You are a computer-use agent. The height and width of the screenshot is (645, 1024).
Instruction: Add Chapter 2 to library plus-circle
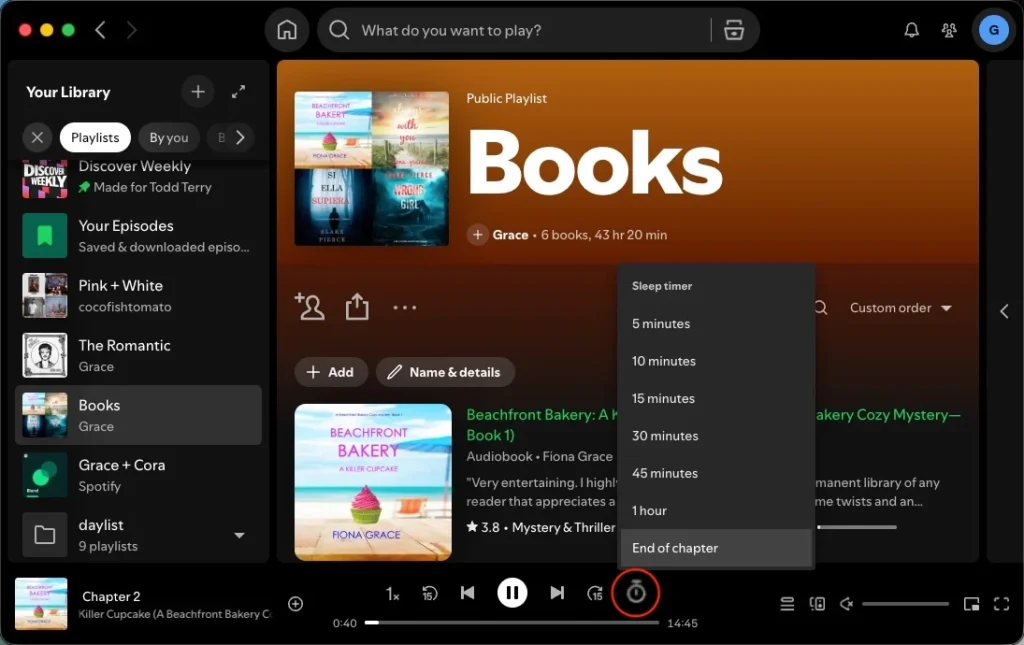point(295,604)
